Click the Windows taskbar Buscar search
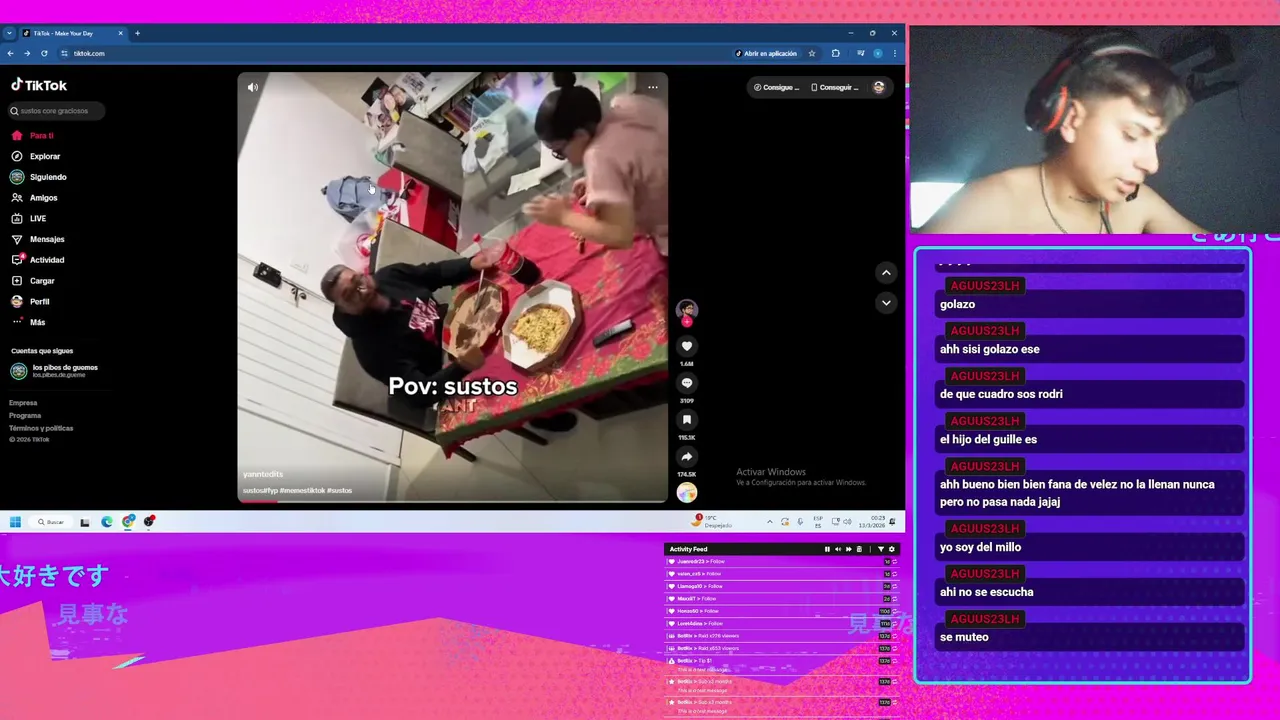 [50, 522]
